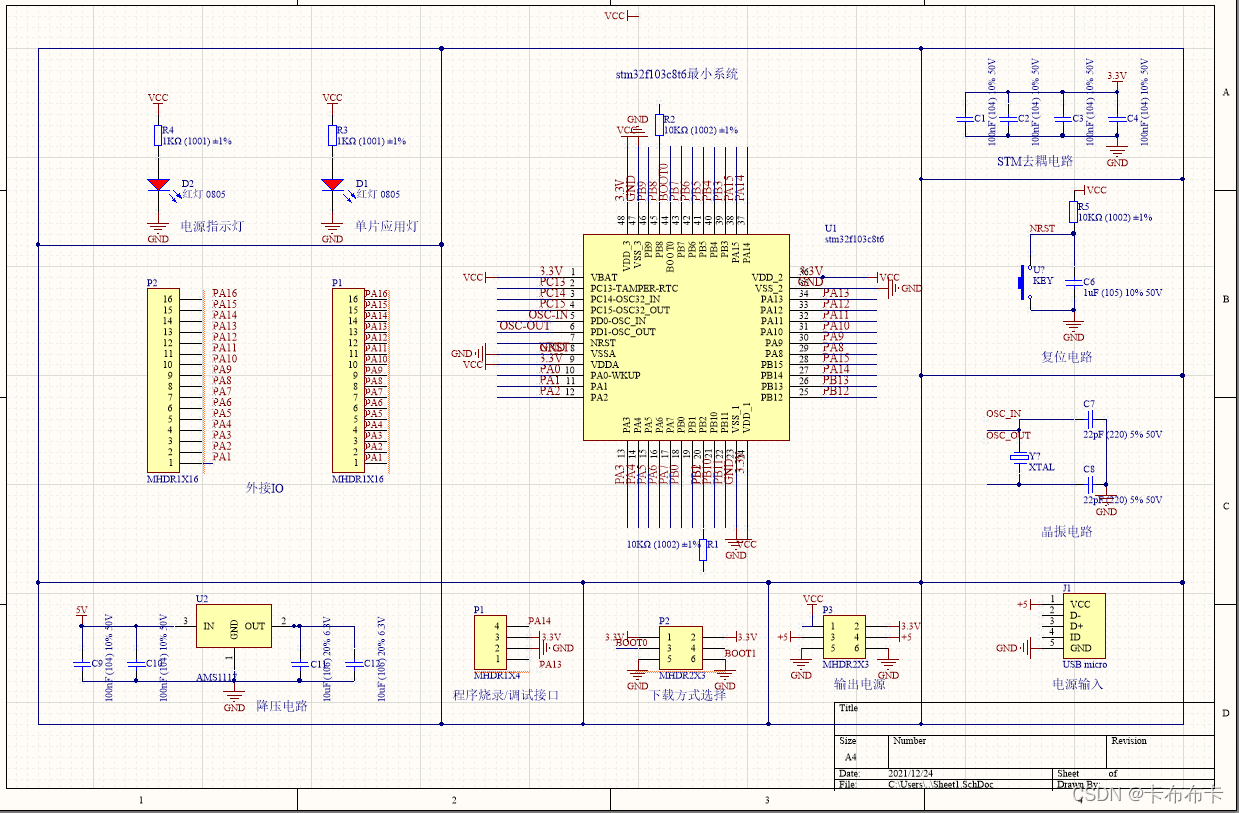Click the P3 MHDR2X3 output power header
Image resolution: width=1239 pixels, height=813 pixels.
842,637
